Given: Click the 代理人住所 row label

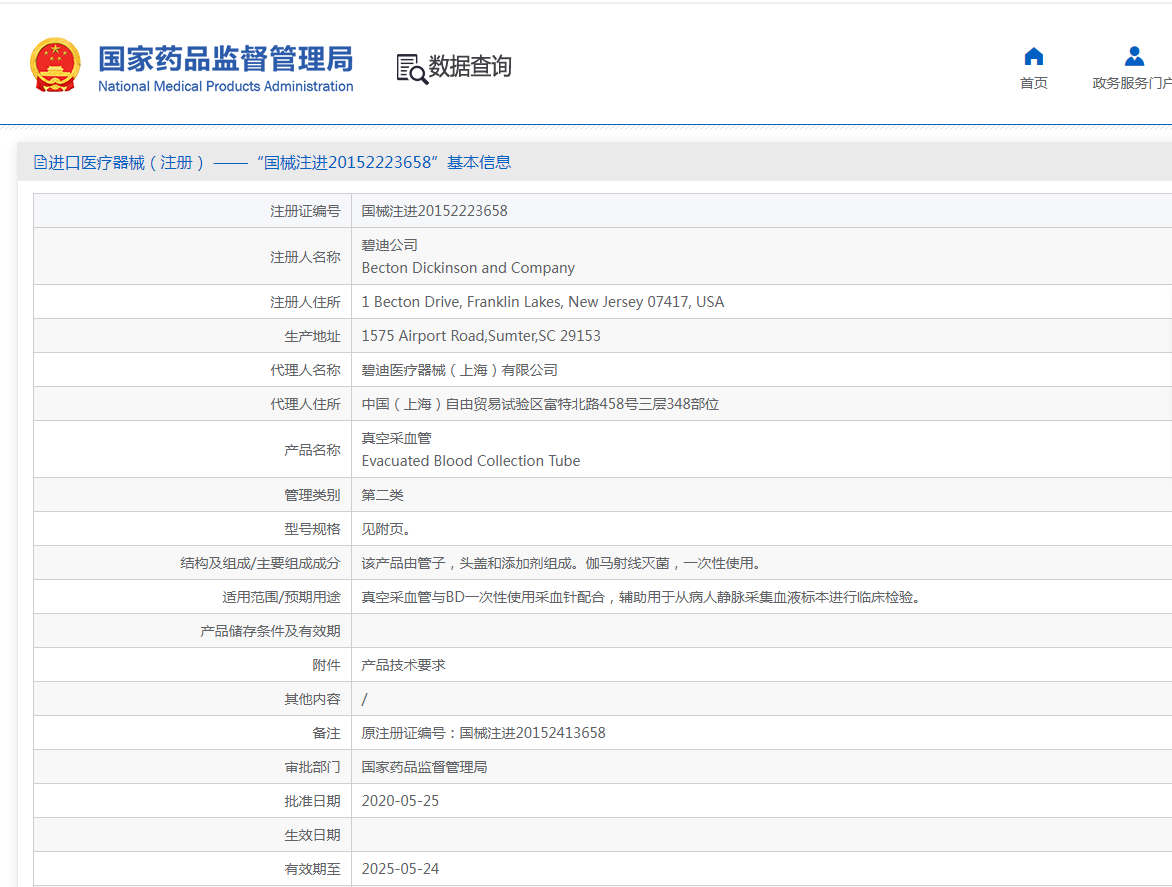Looking at the screenshot, I should pos(305,404).
